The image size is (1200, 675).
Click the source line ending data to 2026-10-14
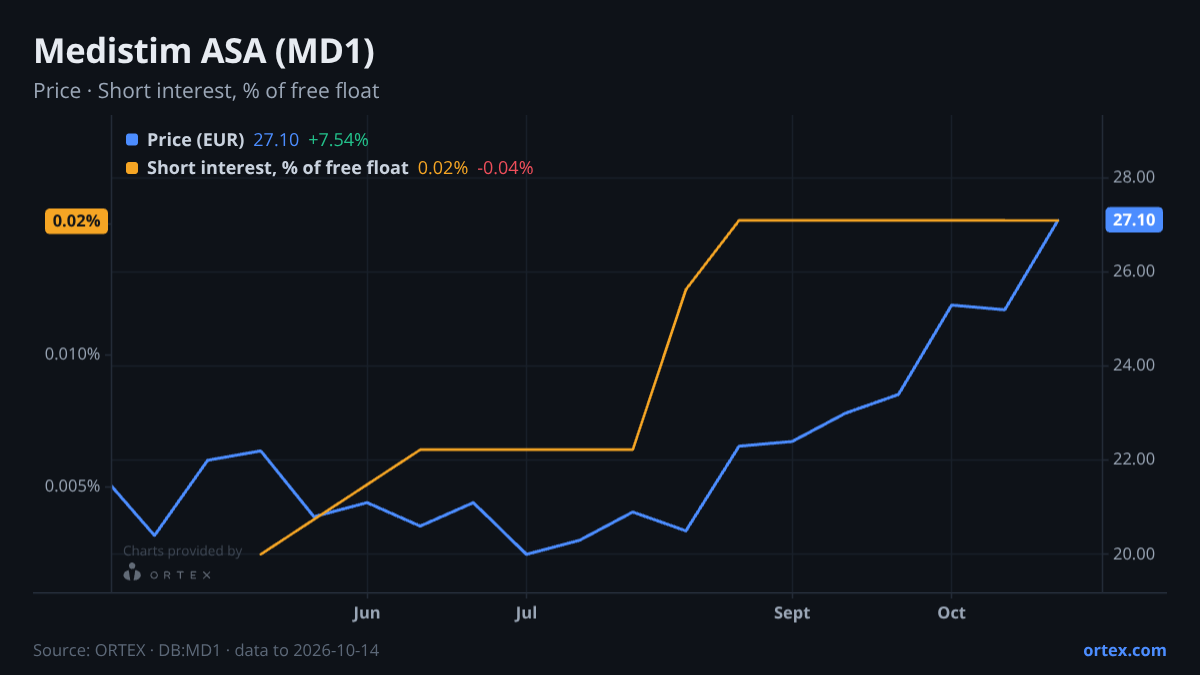pos(206,650)
